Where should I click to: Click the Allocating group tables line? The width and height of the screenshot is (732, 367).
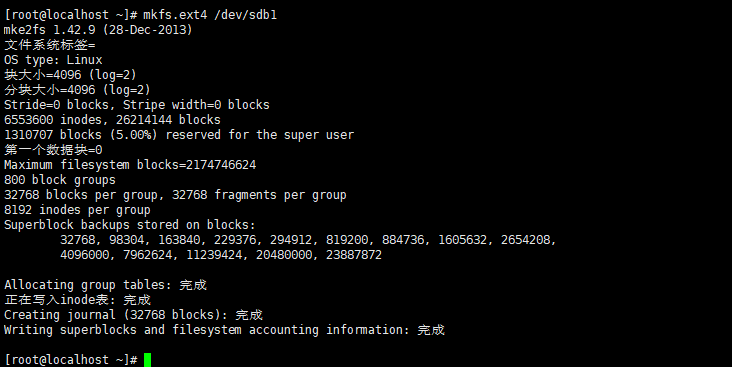pos(106,285)
